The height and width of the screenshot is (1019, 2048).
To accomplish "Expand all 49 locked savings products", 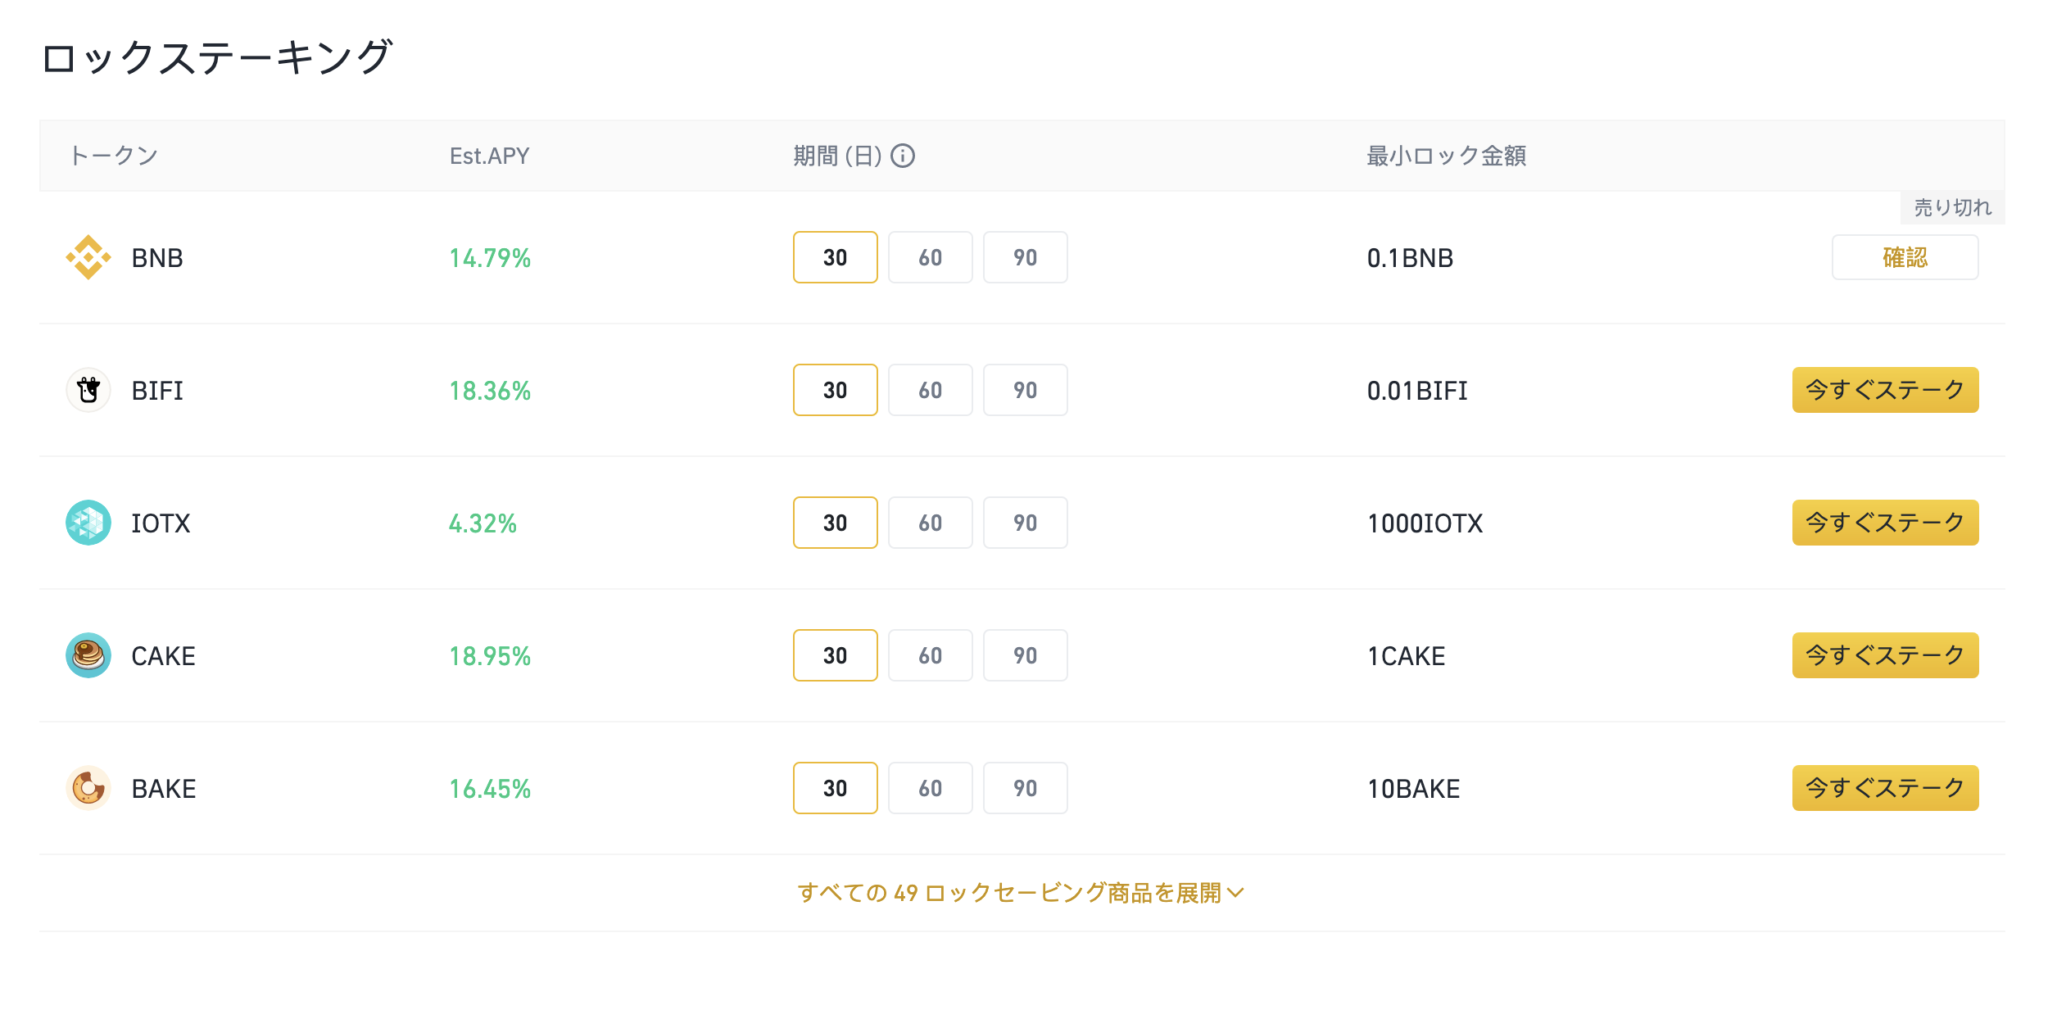I will tap(1008, 892).
